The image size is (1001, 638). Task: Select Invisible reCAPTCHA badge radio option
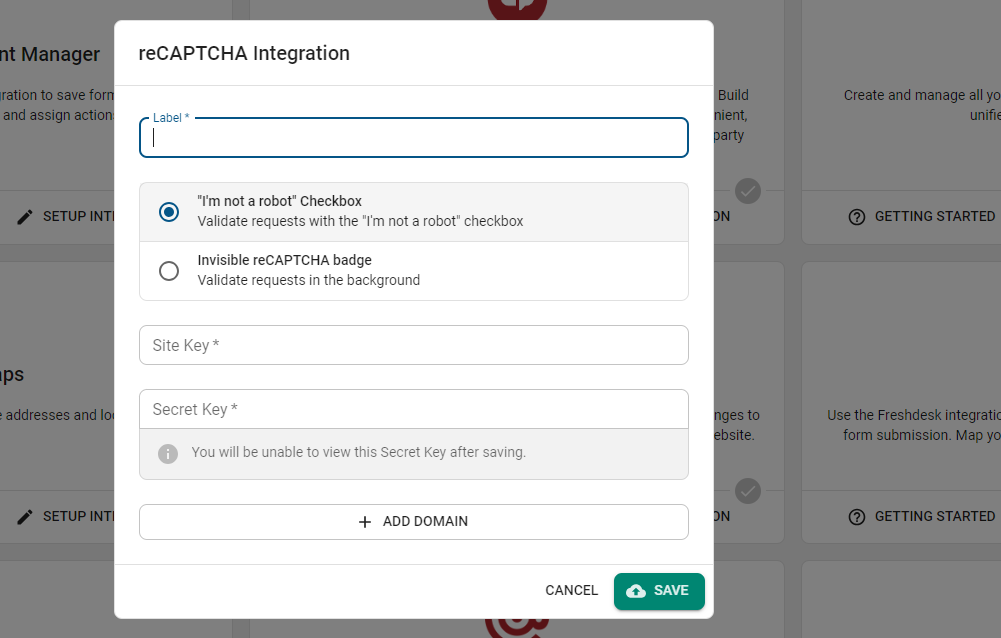coord(169,271)
